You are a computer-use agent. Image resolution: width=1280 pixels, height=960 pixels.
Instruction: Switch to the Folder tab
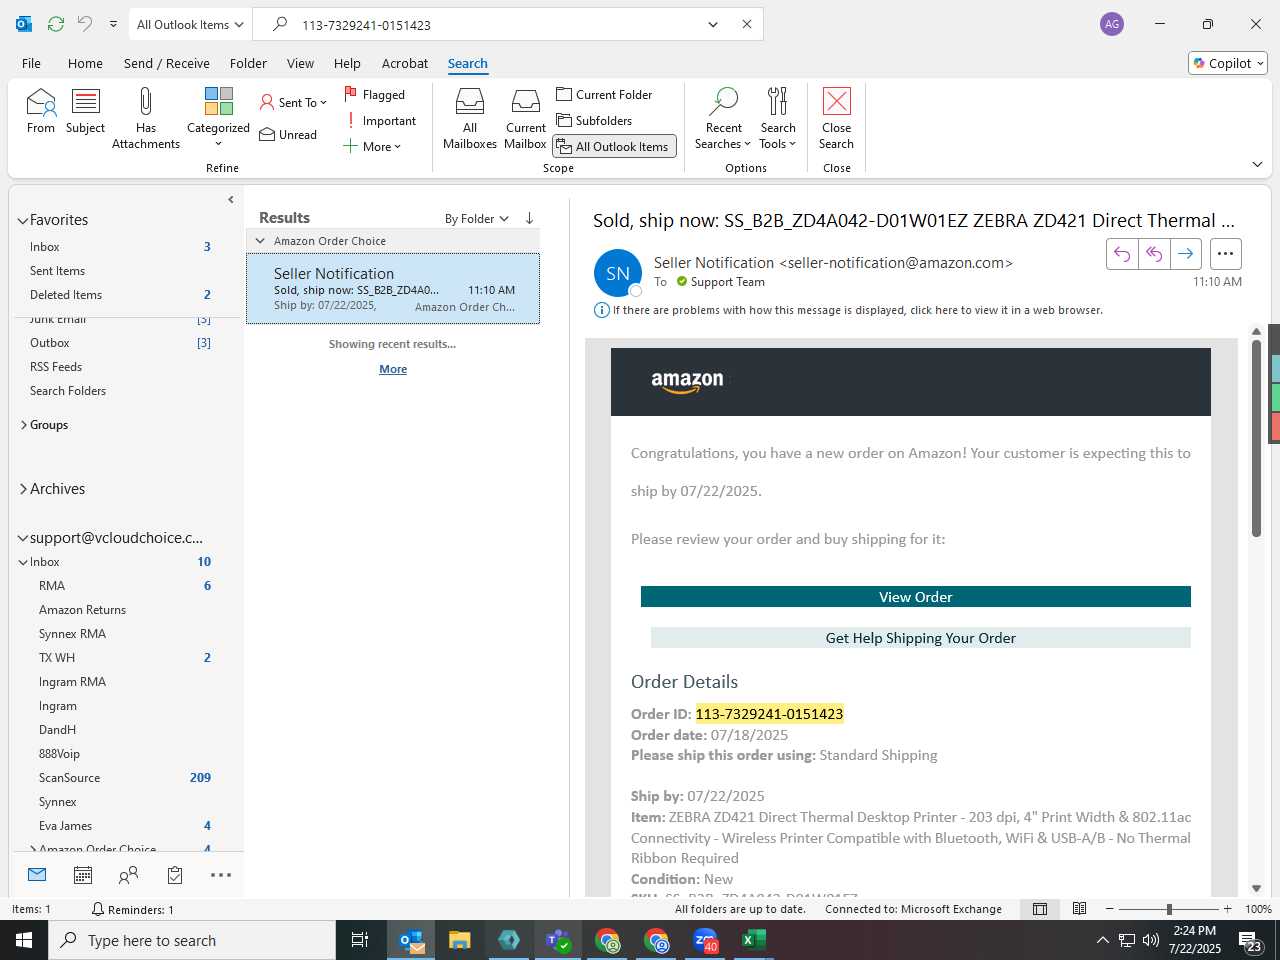pos(248,63)
